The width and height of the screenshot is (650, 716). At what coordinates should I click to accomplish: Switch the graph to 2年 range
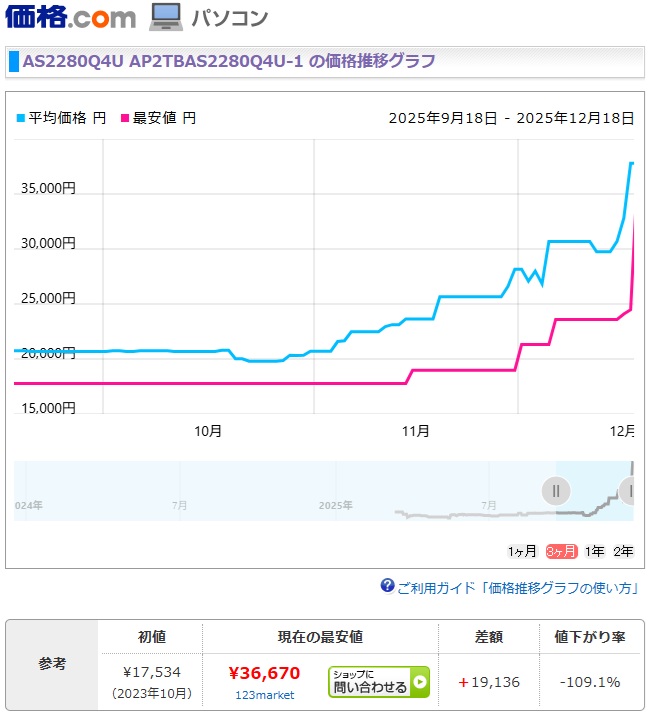pos(623,551)
